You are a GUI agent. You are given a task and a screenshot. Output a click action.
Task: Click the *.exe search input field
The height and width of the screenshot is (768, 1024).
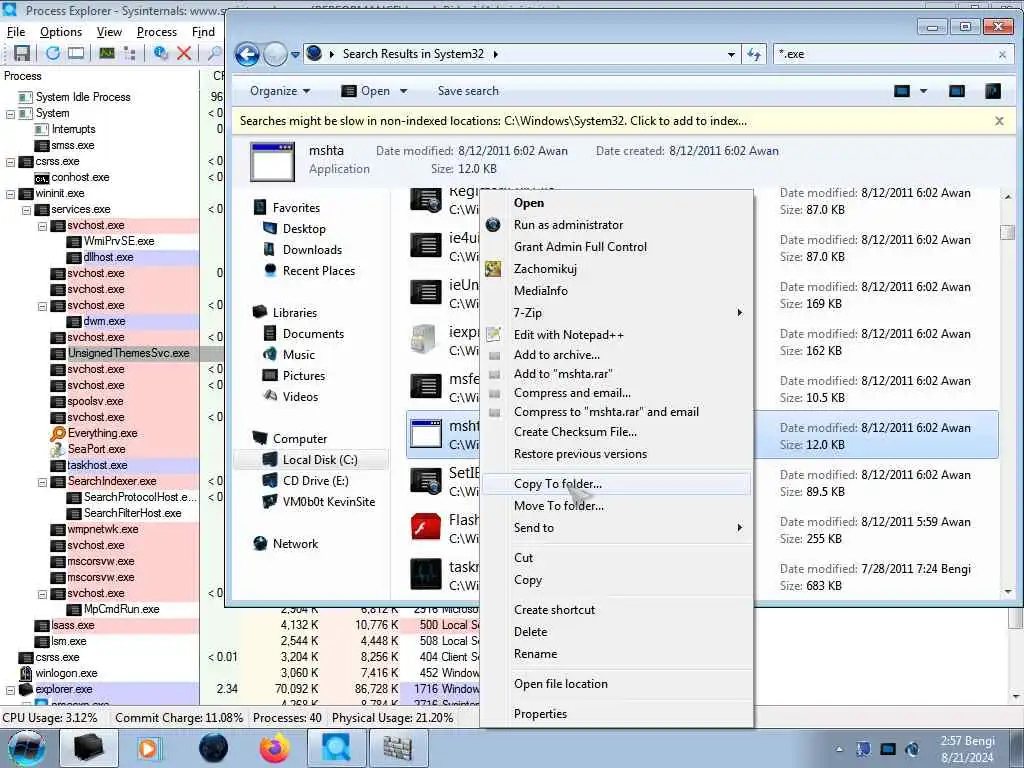click(x=884, y=54)
